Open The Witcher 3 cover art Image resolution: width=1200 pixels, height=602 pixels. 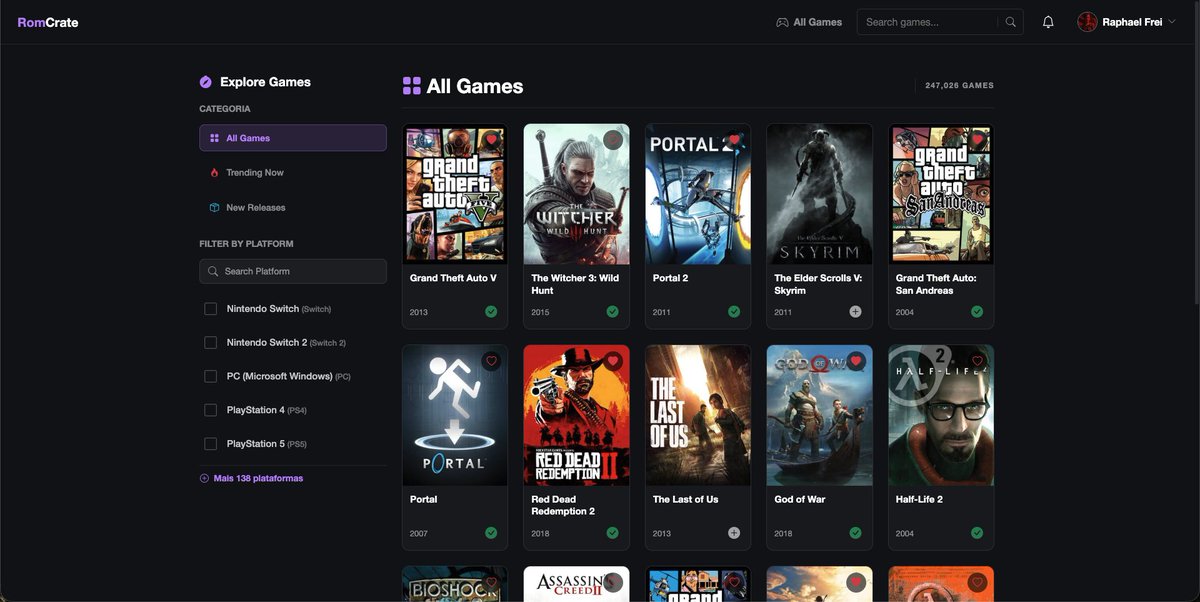(576, 194)
